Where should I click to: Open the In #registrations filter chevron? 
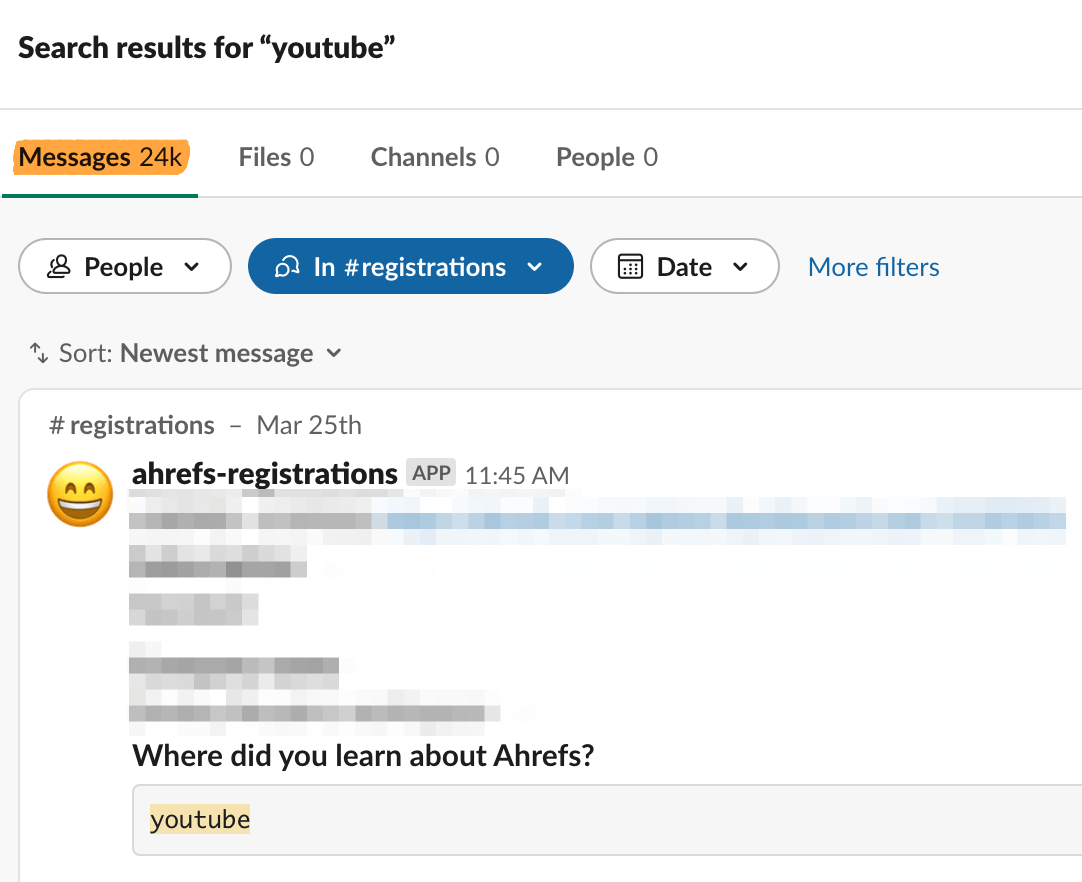[x=534, y=267]
